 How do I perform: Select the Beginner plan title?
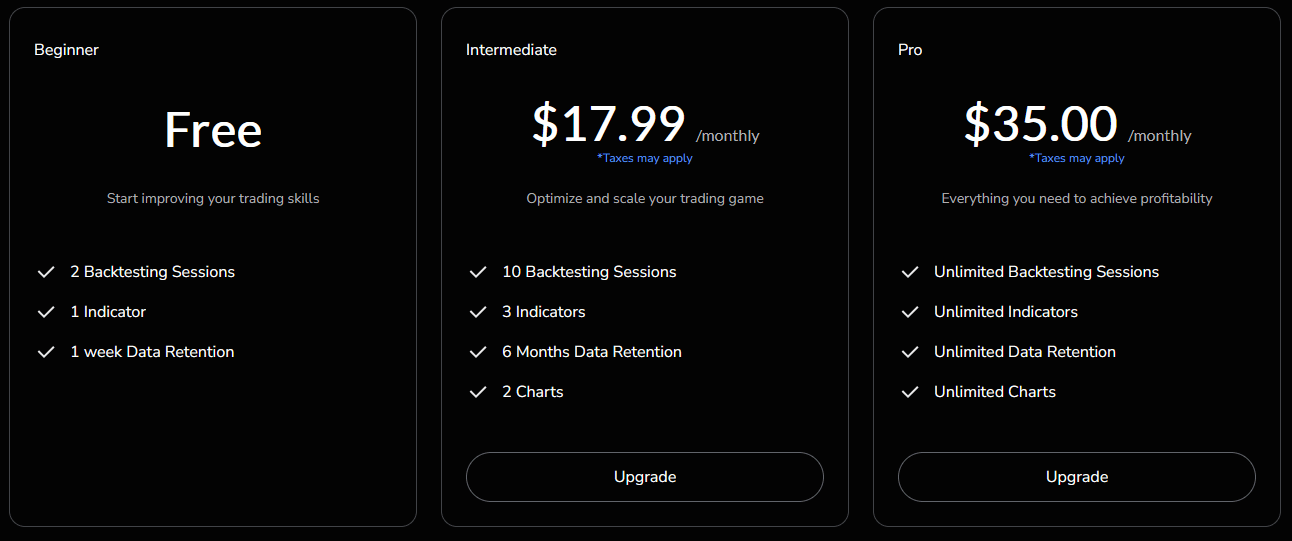(67, 49)
